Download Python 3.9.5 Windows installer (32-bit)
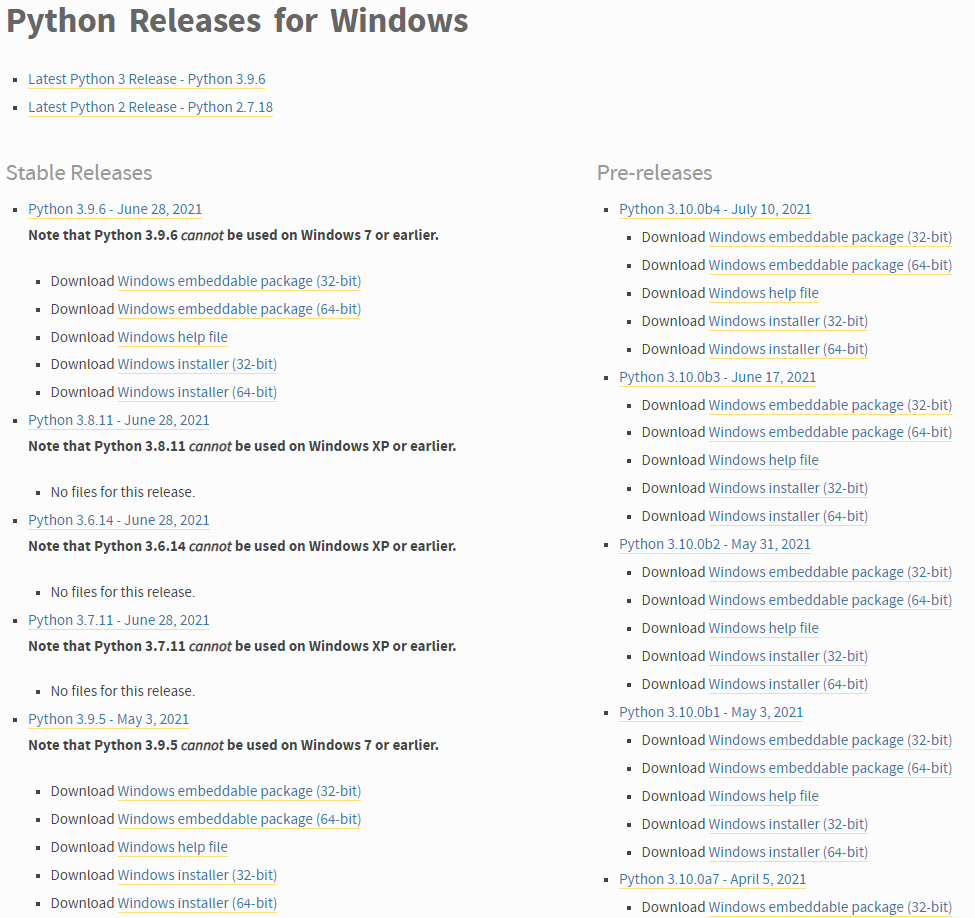This screenshot has width=975, height=918. 197,876
